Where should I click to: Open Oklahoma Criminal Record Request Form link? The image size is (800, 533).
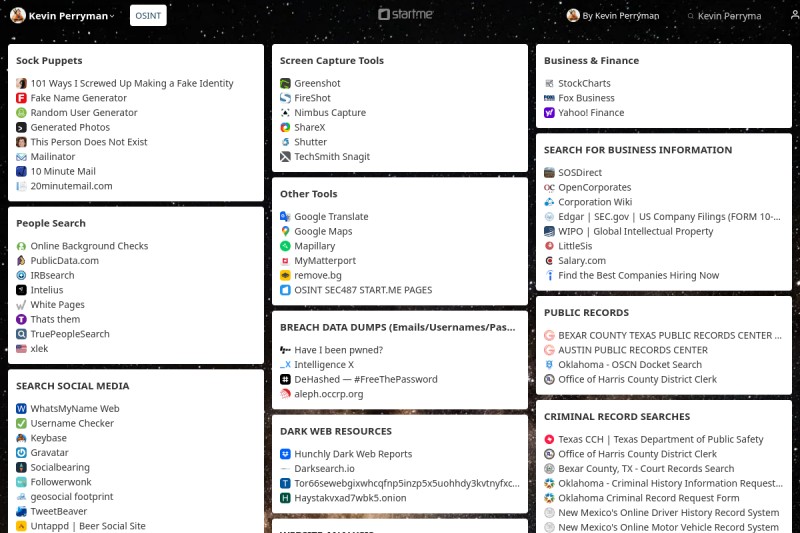[x=648, y=498]
